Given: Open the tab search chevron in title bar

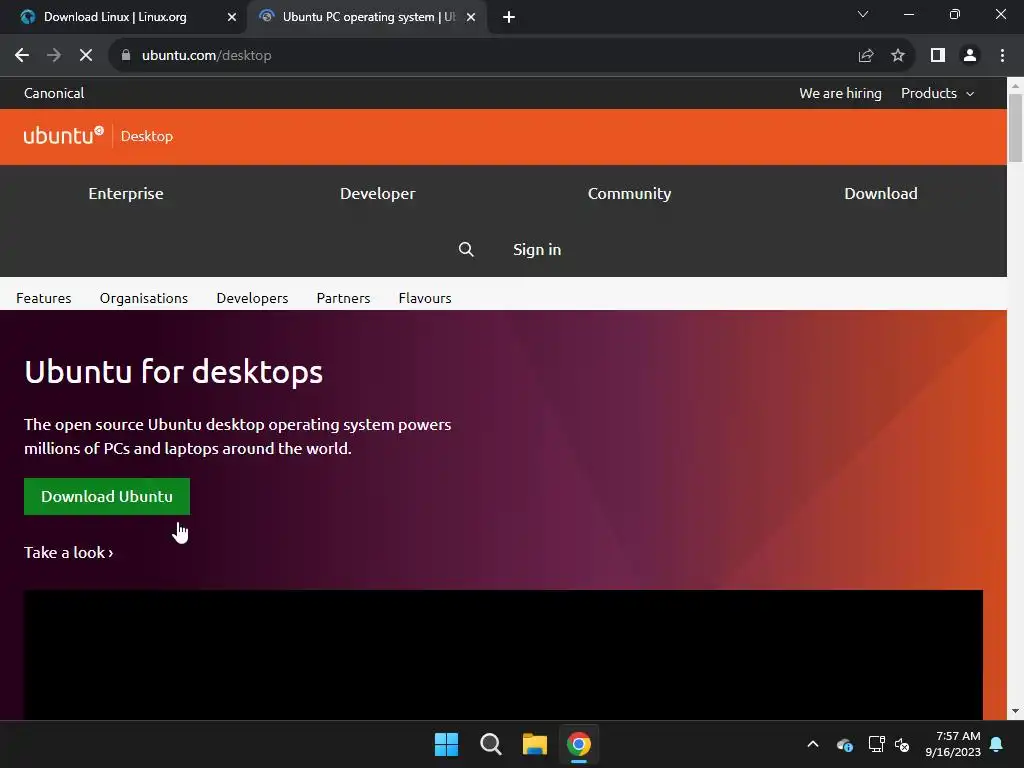Looking at the screenshot, I should (863, 14).
